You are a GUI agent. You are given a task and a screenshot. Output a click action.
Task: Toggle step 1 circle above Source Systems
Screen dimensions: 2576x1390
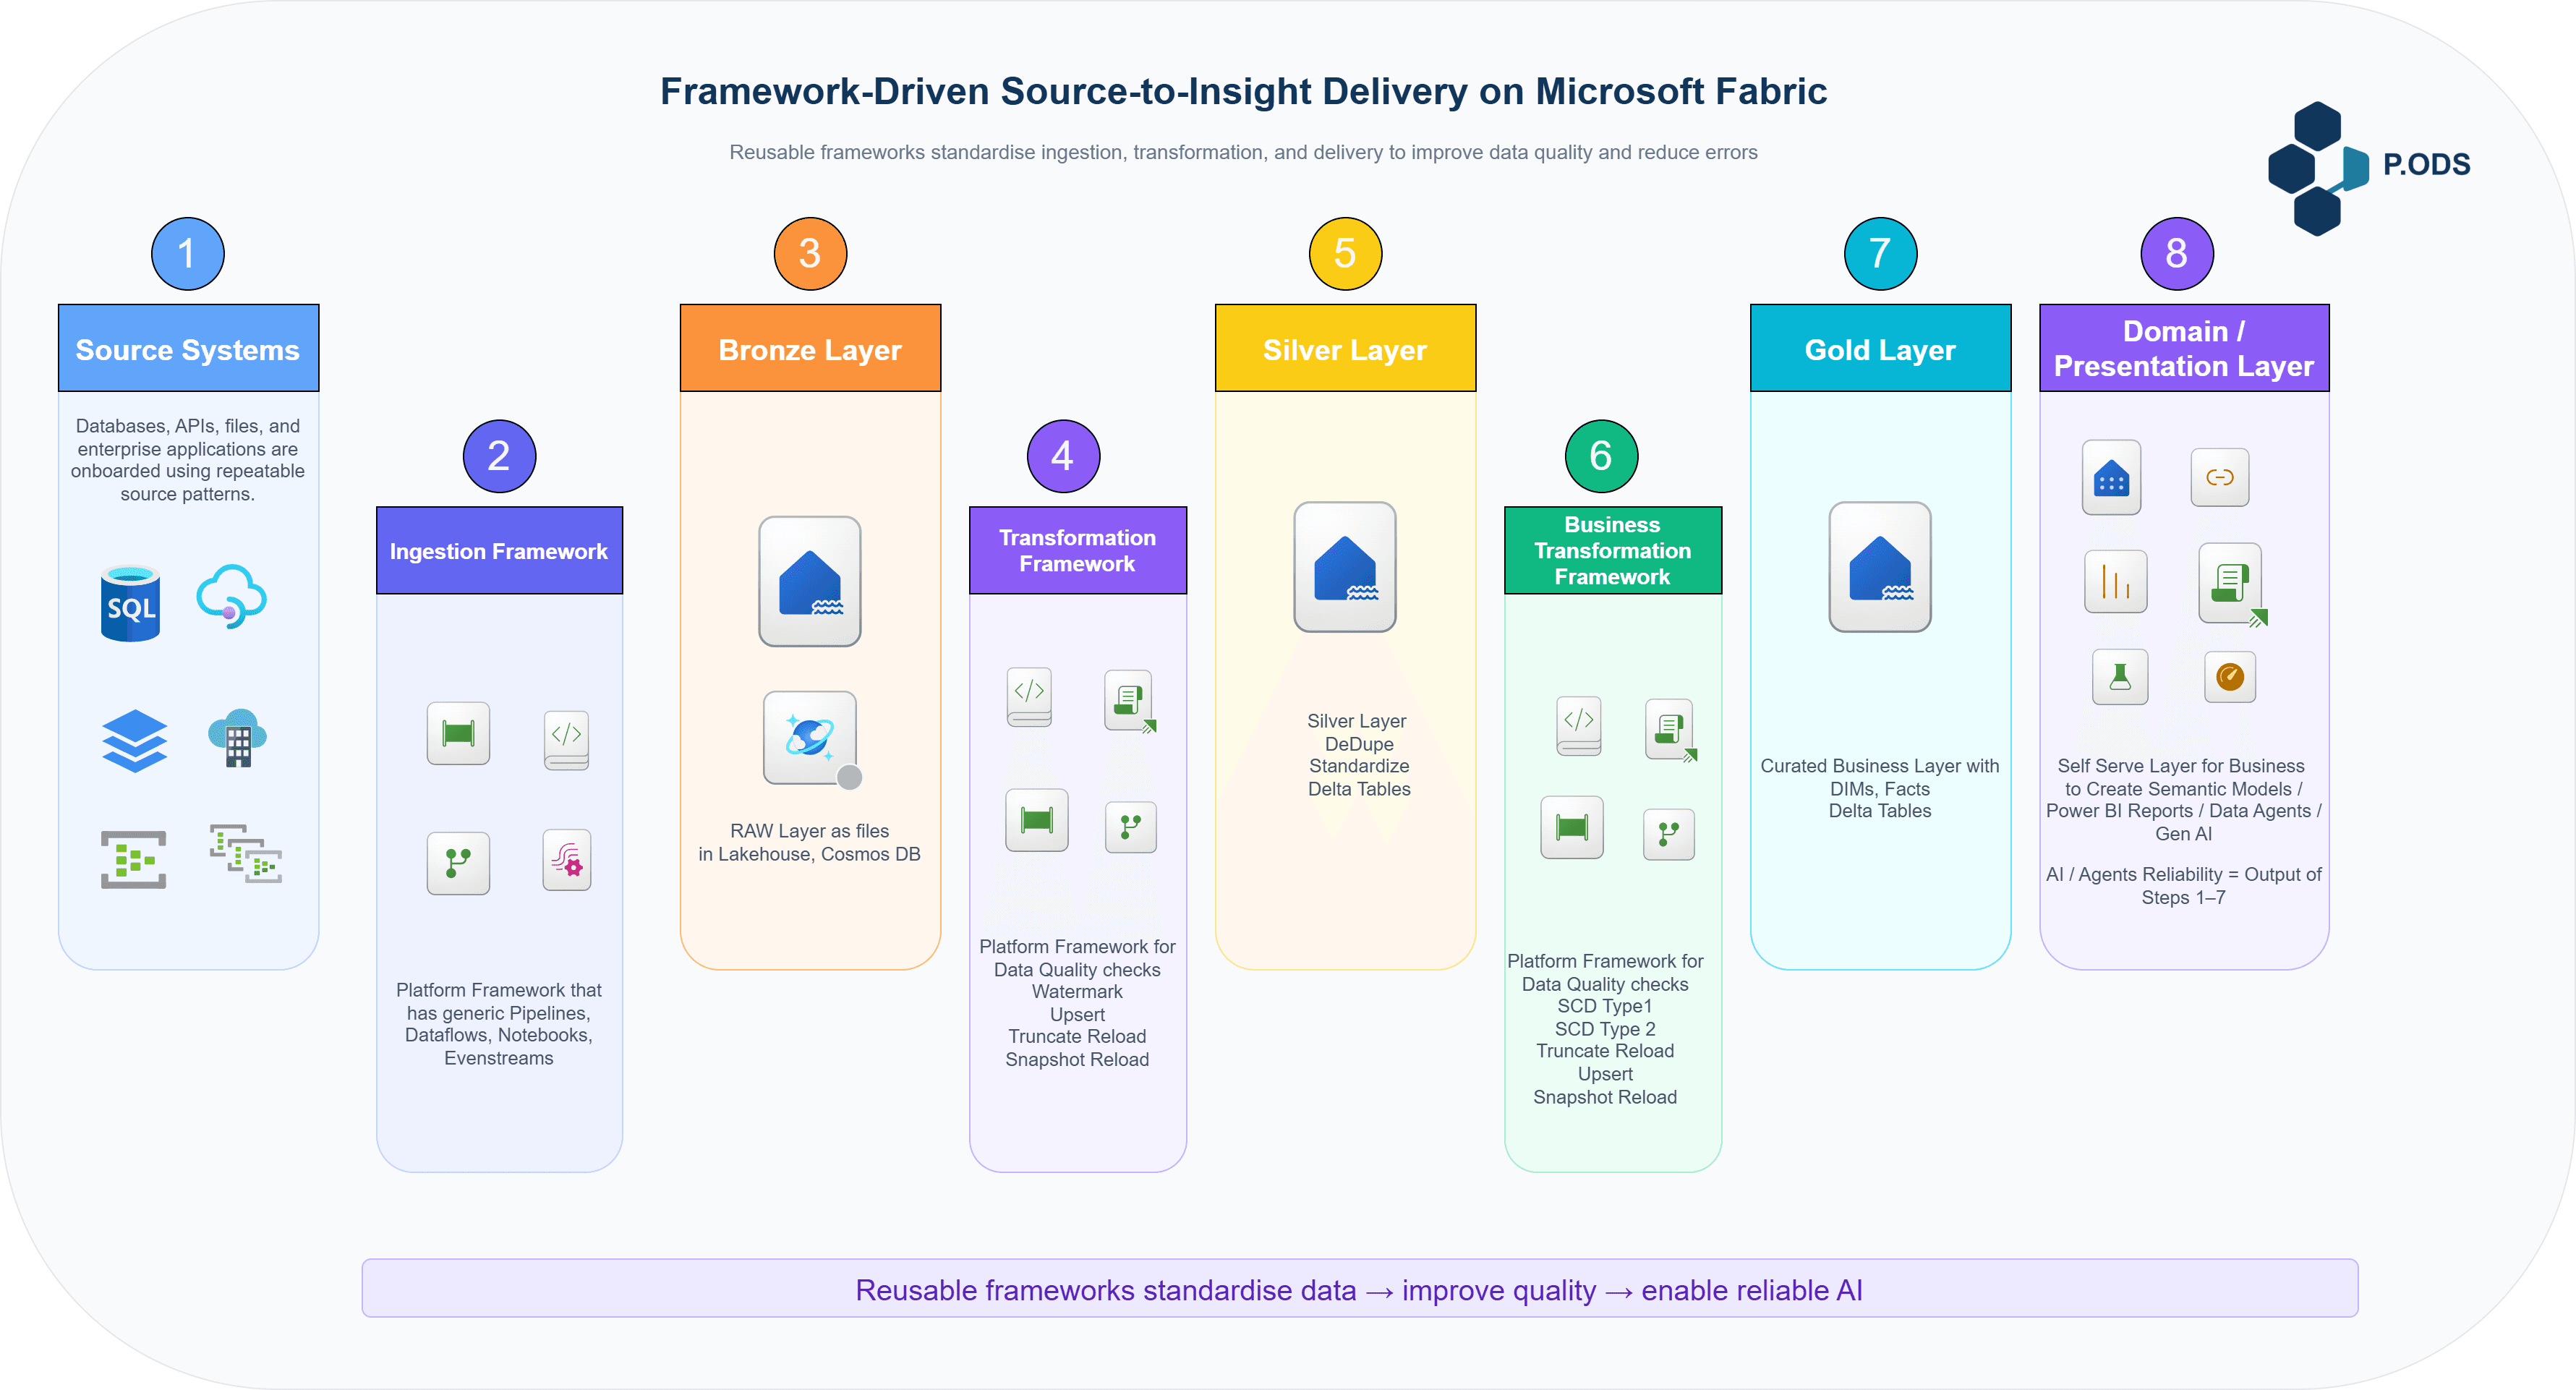(188, 253)
